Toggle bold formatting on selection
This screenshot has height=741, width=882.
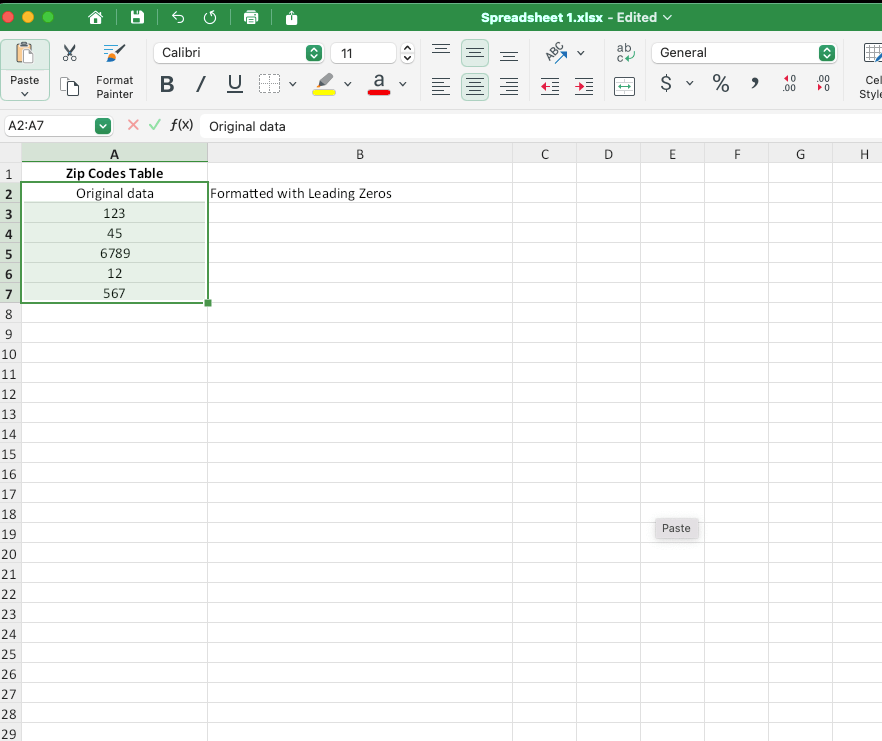pyautogui.click(x=166, y=84)
